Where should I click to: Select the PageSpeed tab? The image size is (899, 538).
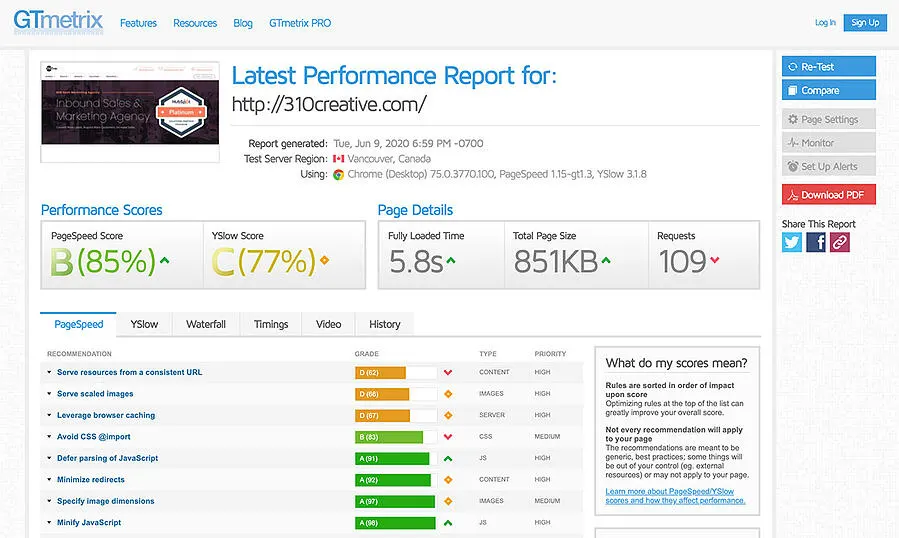point(79,324)
